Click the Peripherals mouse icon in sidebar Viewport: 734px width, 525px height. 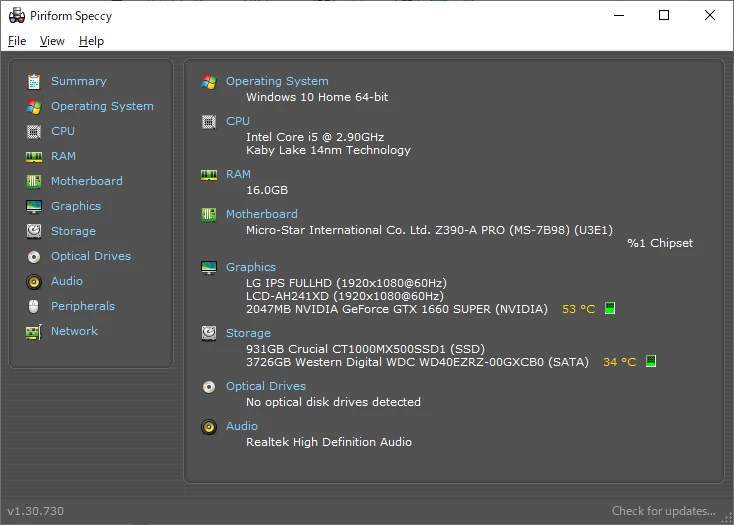(34, 306)
